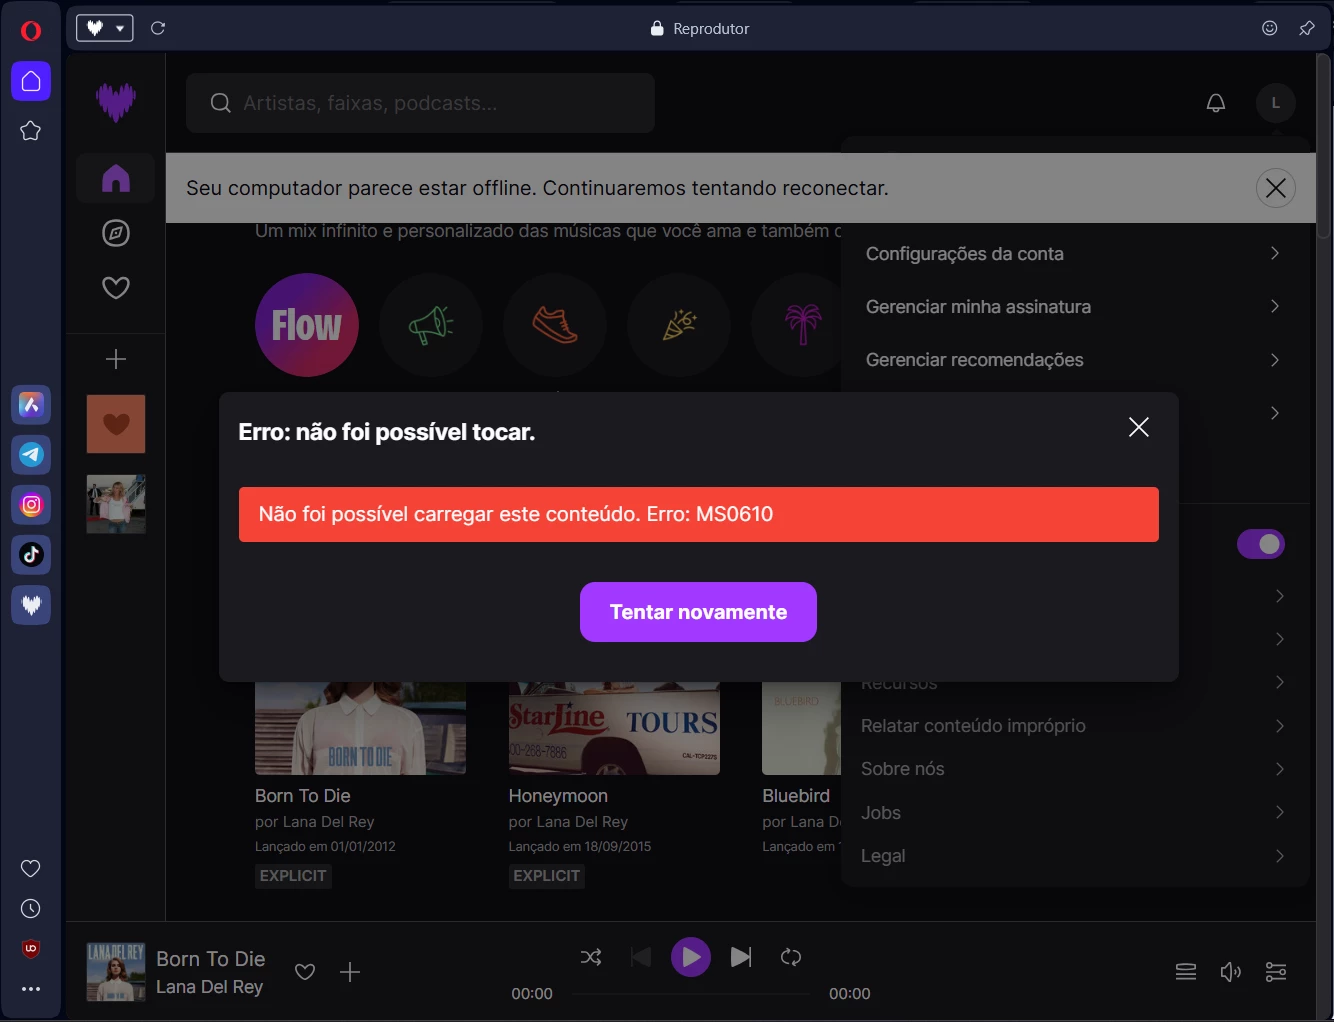Open the Lana Del Rey playlist thumbnail
The width and height of the screenshot is (1334, 1022).
[x=116, y=504]
